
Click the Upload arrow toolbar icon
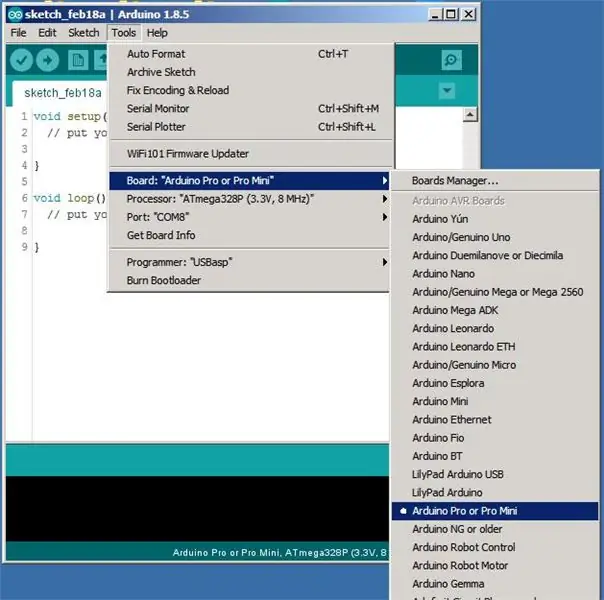pyautogui.click(x=47, y=60)
